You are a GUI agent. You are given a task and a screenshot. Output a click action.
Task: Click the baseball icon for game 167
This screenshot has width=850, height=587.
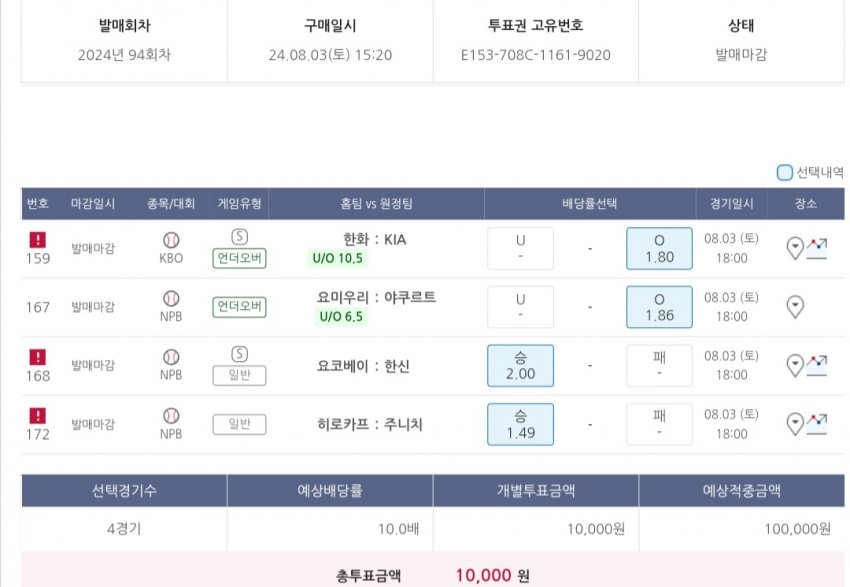pos(171,298)
